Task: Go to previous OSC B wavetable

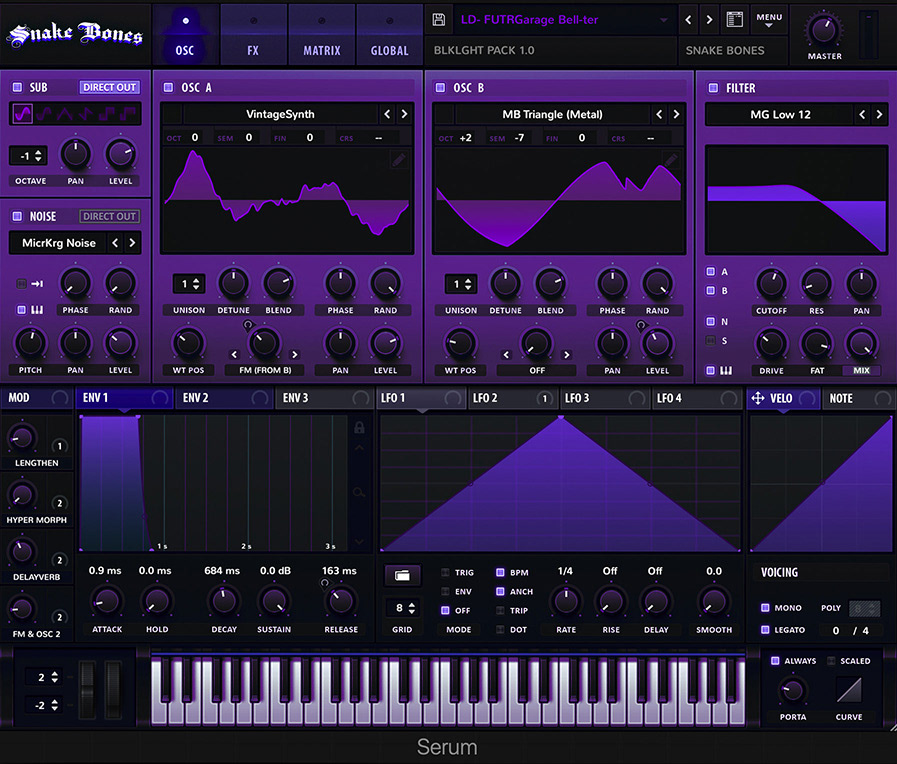Action: coord(659,114)
